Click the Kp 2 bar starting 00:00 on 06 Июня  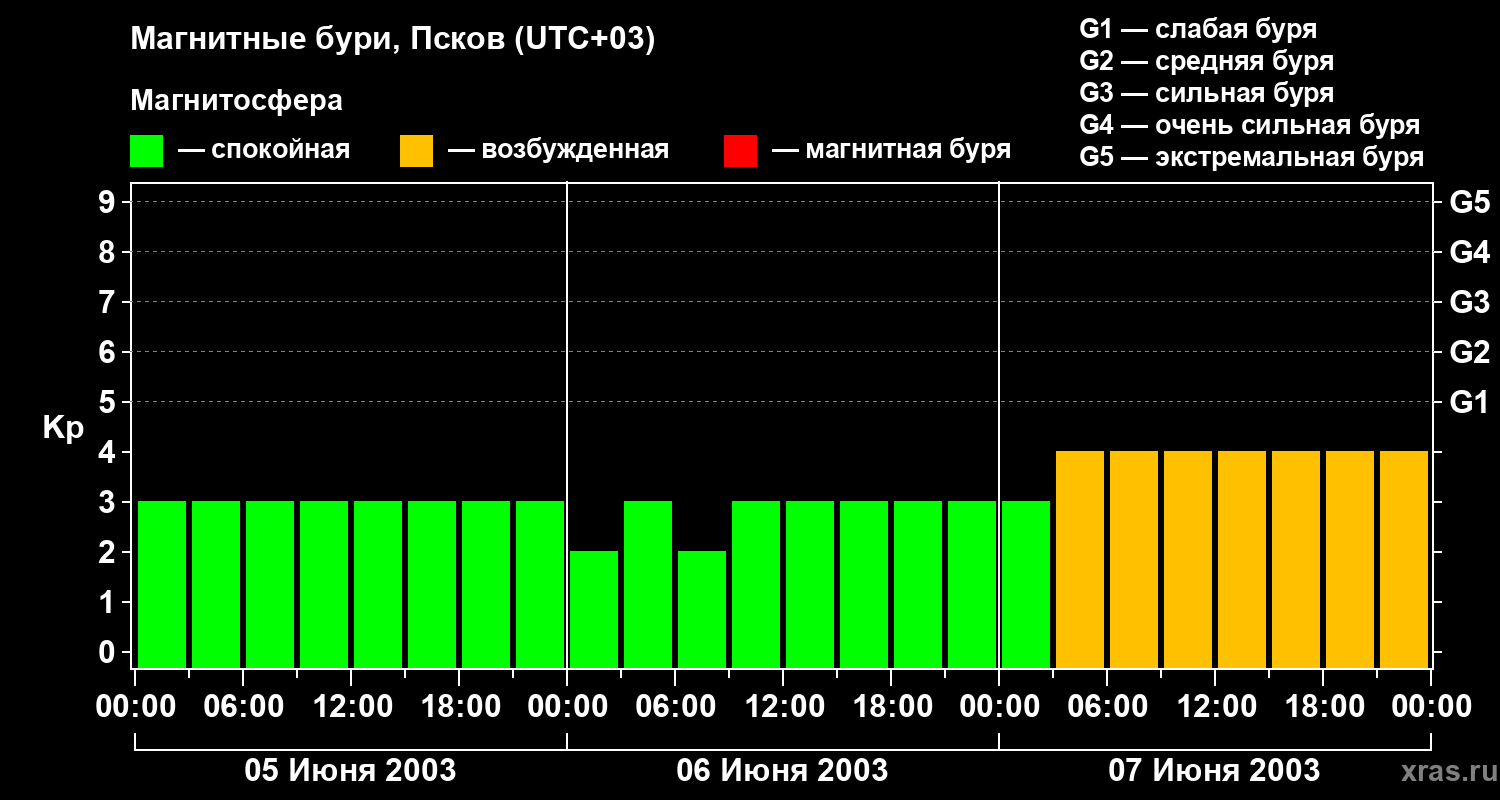click(x=594, y=609)
